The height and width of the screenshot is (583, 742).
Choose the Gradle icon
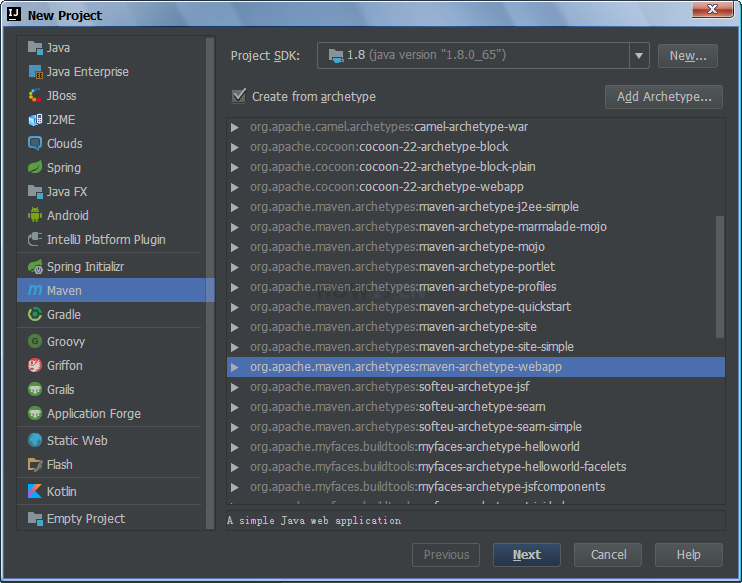35,314
